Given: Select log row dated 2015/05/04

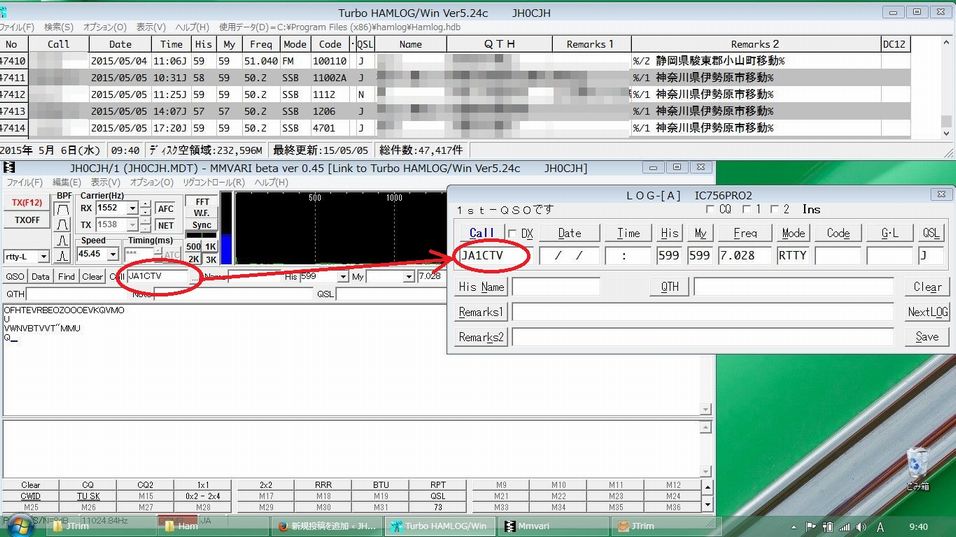Looking at the screenshot, I should [x=455, y=61].
